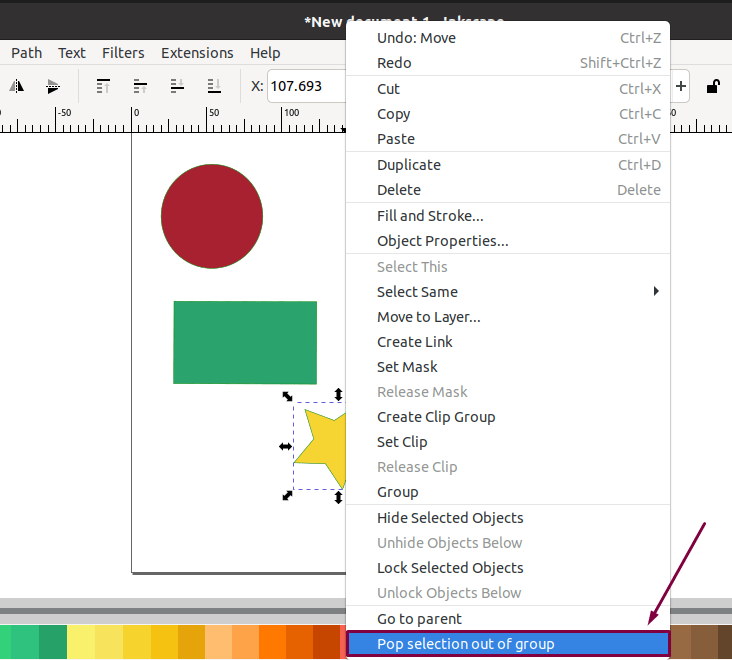This screenshot has width=732, height=660.
Task: Pick the orange palette swatch
Action: pyautogui.click(x=272, y=642)
